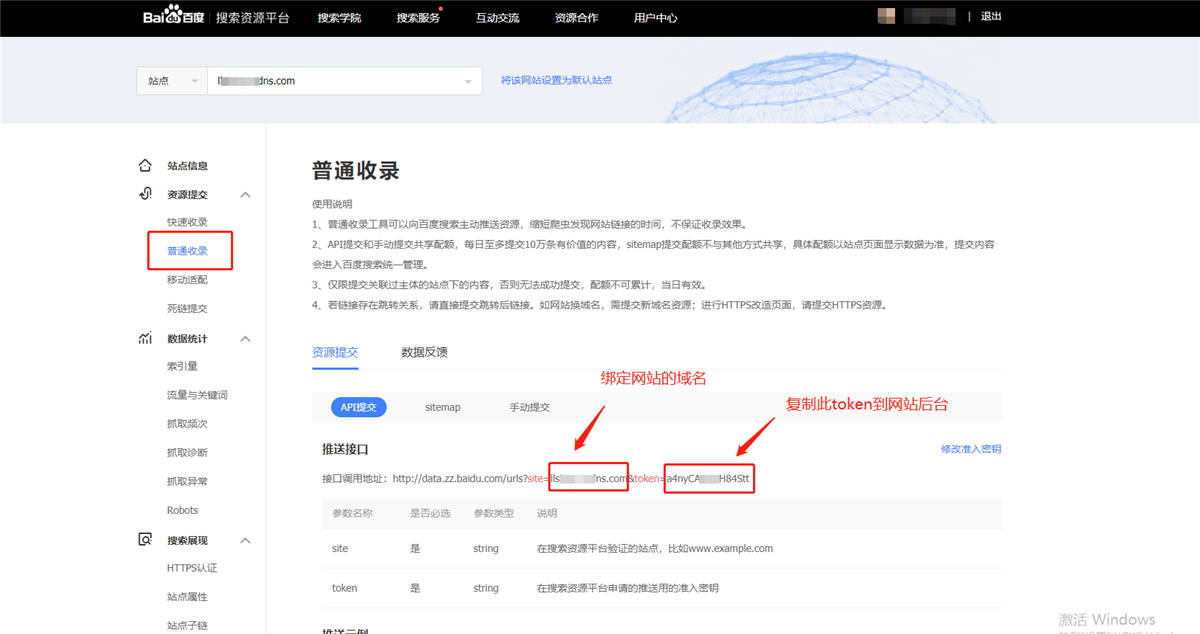Click the user avatar in top bar
1200x634 pixels.
[x=886, y=16]
